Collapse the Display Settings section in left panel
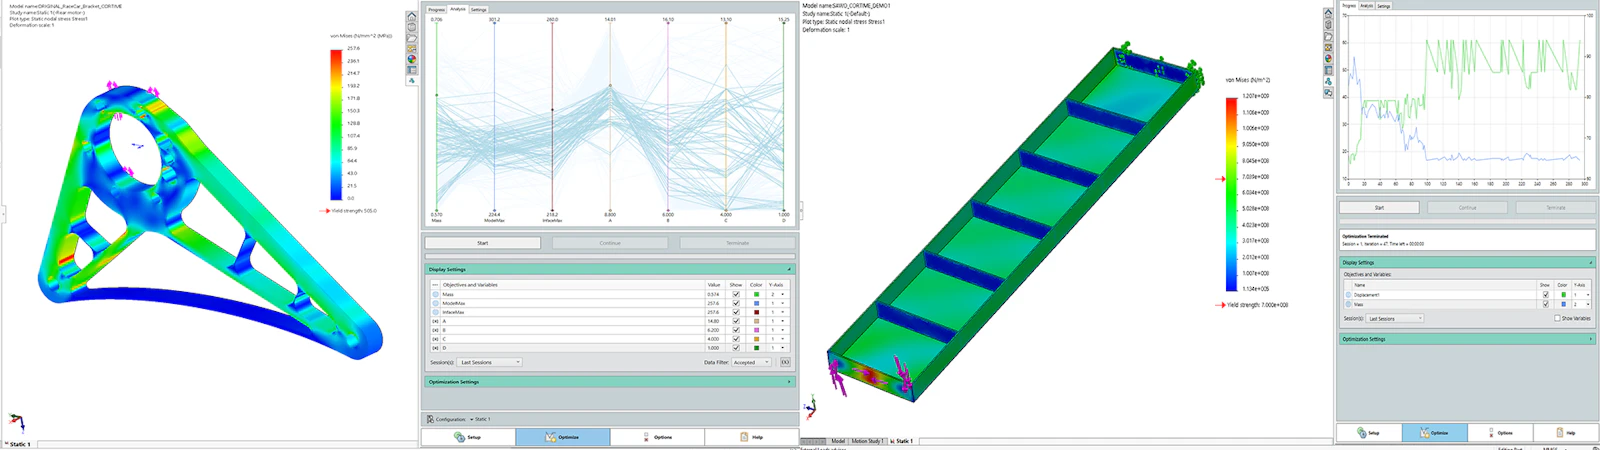The image size is (1600, 450). coord(789,269)
